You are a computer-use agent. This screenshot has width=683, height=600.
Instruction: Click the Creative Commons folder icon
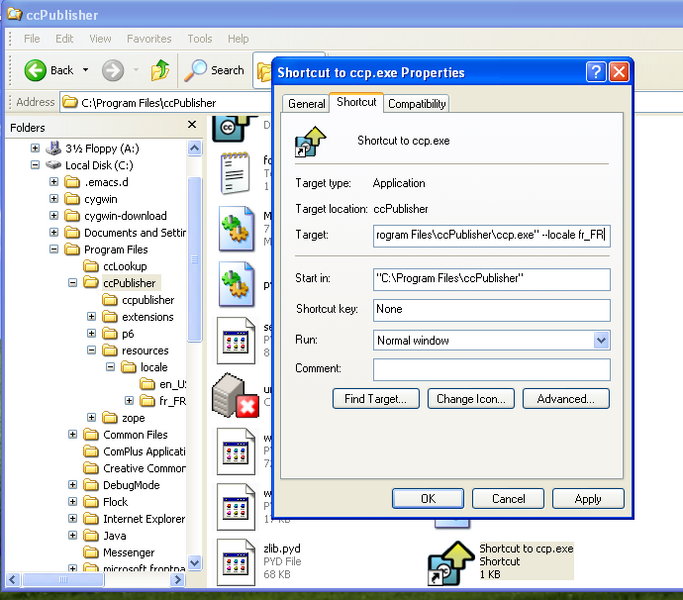(91, 468)
